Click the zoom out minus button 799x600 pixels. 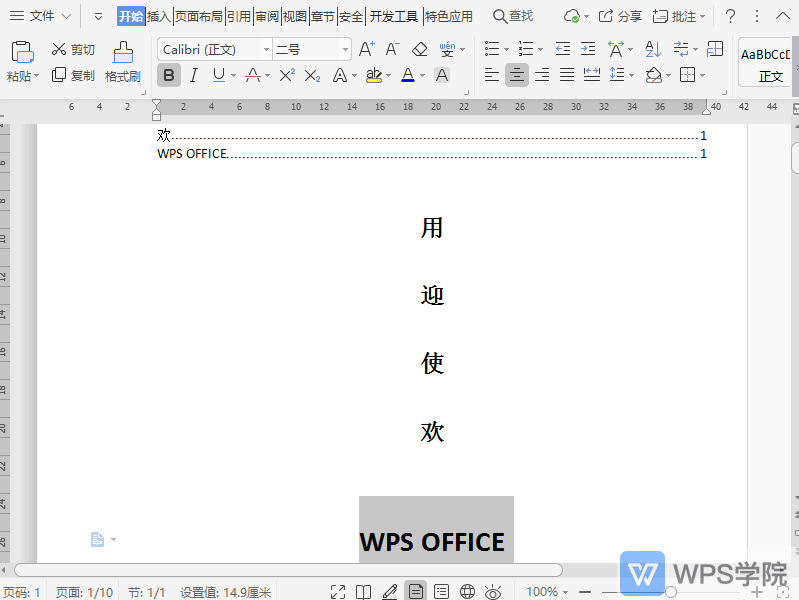[x=585, y=592]
